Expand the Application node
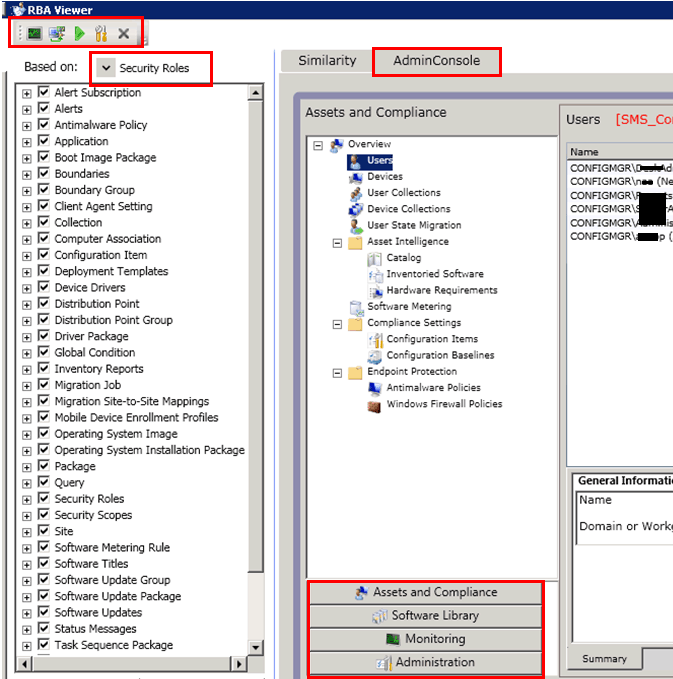The height and width of the screenshot is (679, 673). coord(27,142)
